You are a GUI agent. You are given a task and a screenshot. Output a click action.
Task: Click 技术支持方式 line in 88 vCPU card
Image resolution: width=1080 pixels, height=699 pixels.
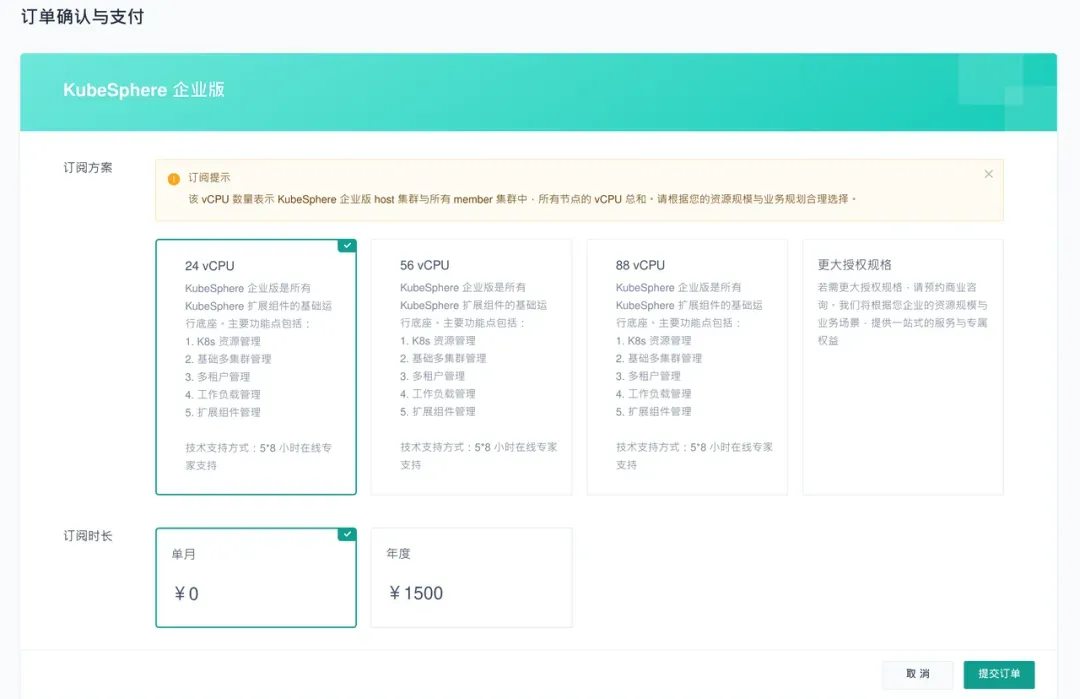694,456
